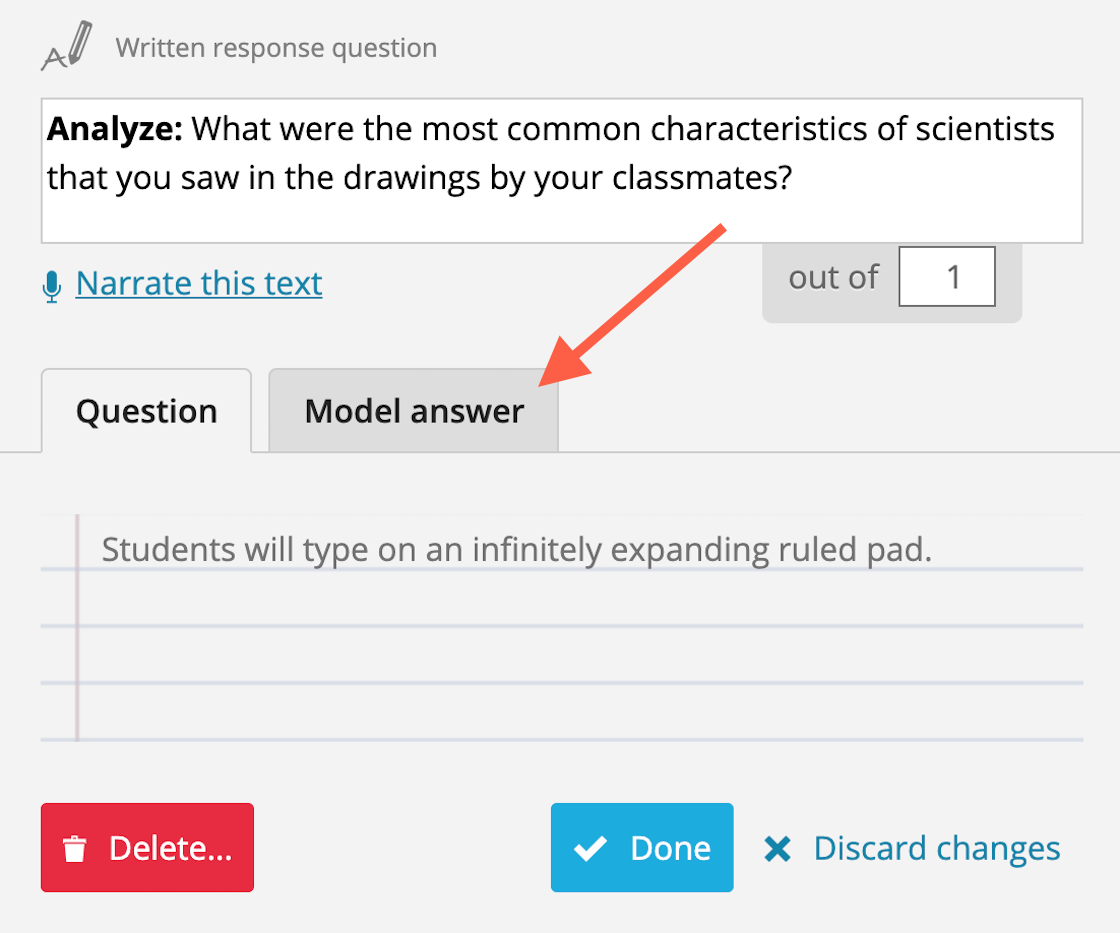Click the written response pencil icon
The image size is (1120, 933).
[x=67, y=46]
